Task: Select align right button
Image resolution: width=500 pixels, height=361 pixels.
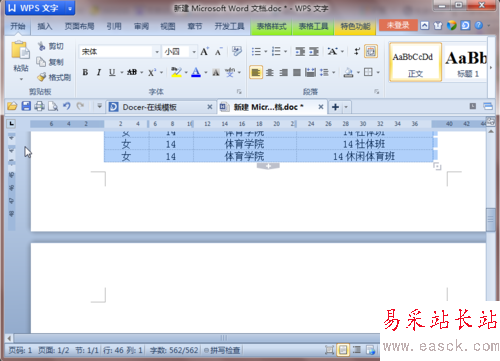Action: [x=283, y=72]
